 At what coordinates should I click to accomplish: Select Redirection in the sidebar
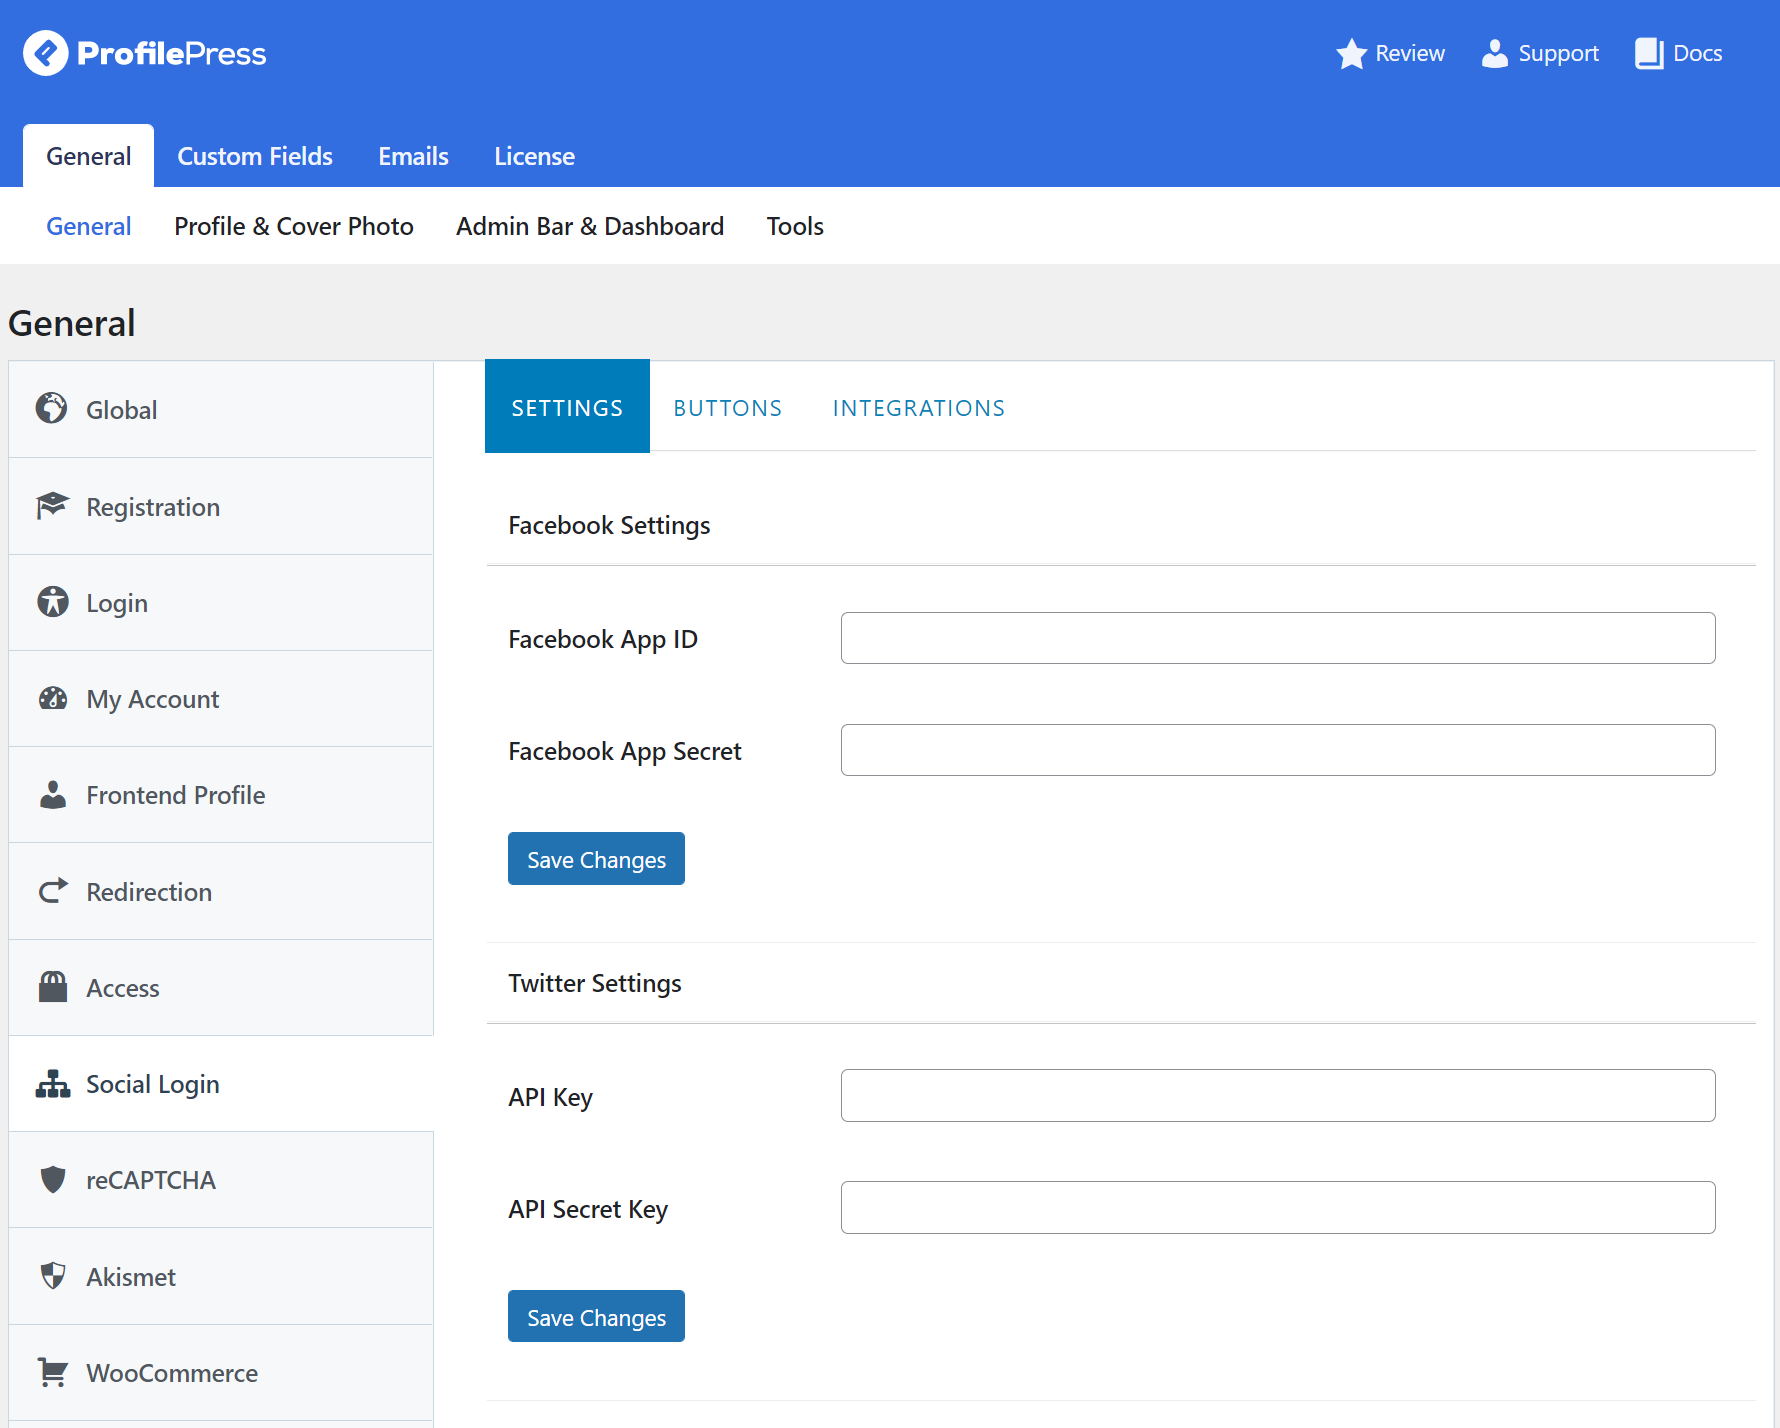click(221, 891)
